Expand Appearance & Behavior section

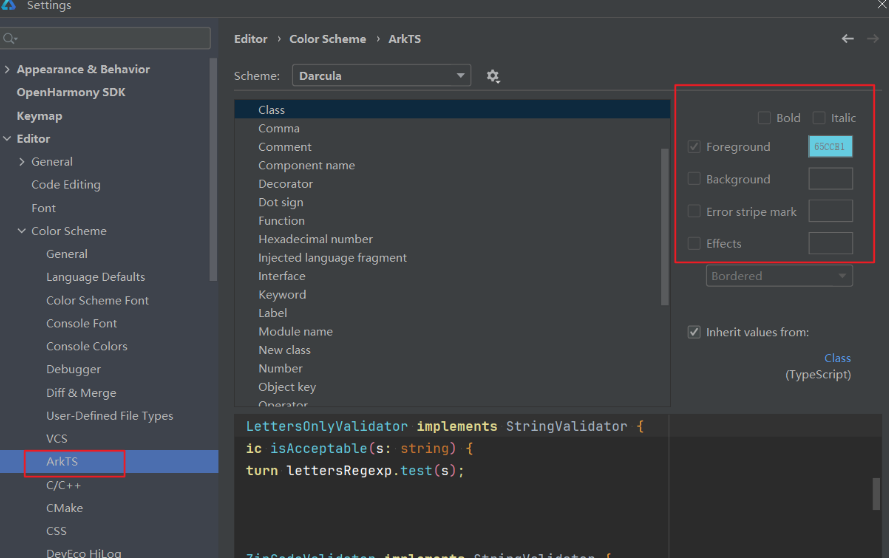pyautogui.click(x=7, y=69)
